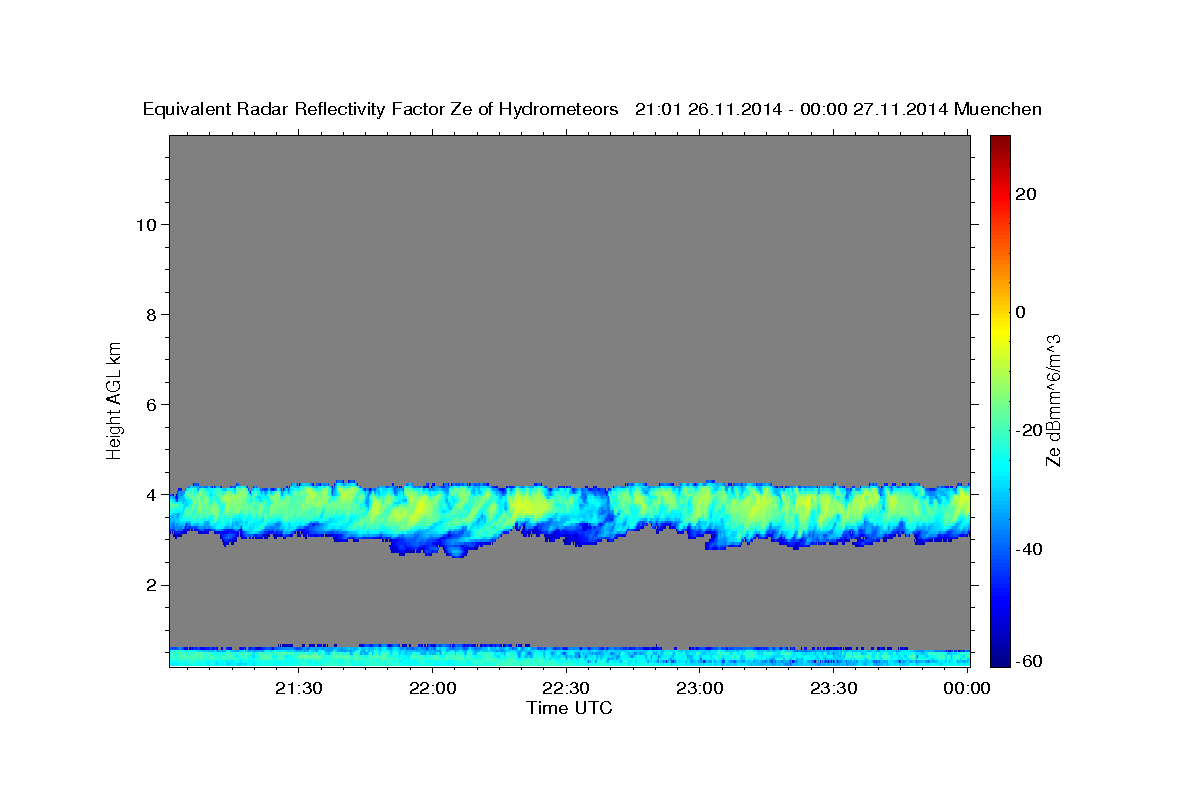Viewport: 1200px width, 800px height.
Task: Click the colorbar tick value '-40'
Action: (x=1029, y=549)
